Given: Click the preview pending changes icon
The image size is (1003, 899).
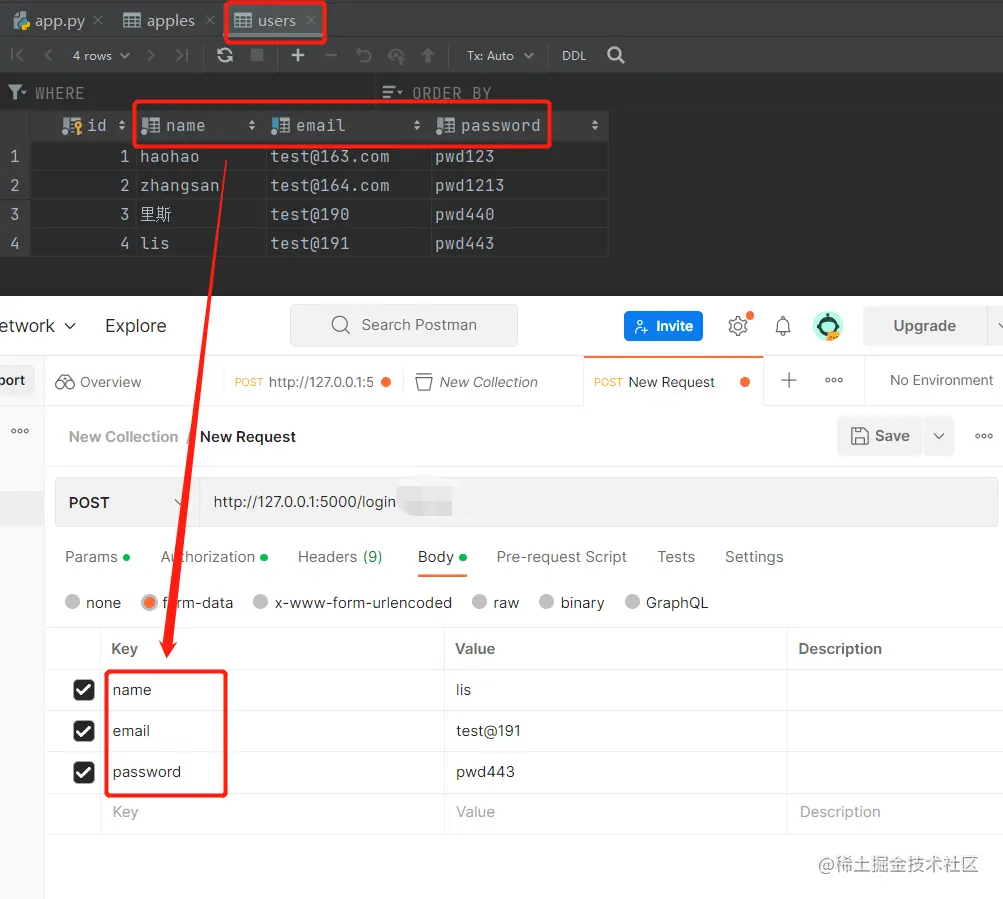Looking at the screenshot, I should coord(397,56).
